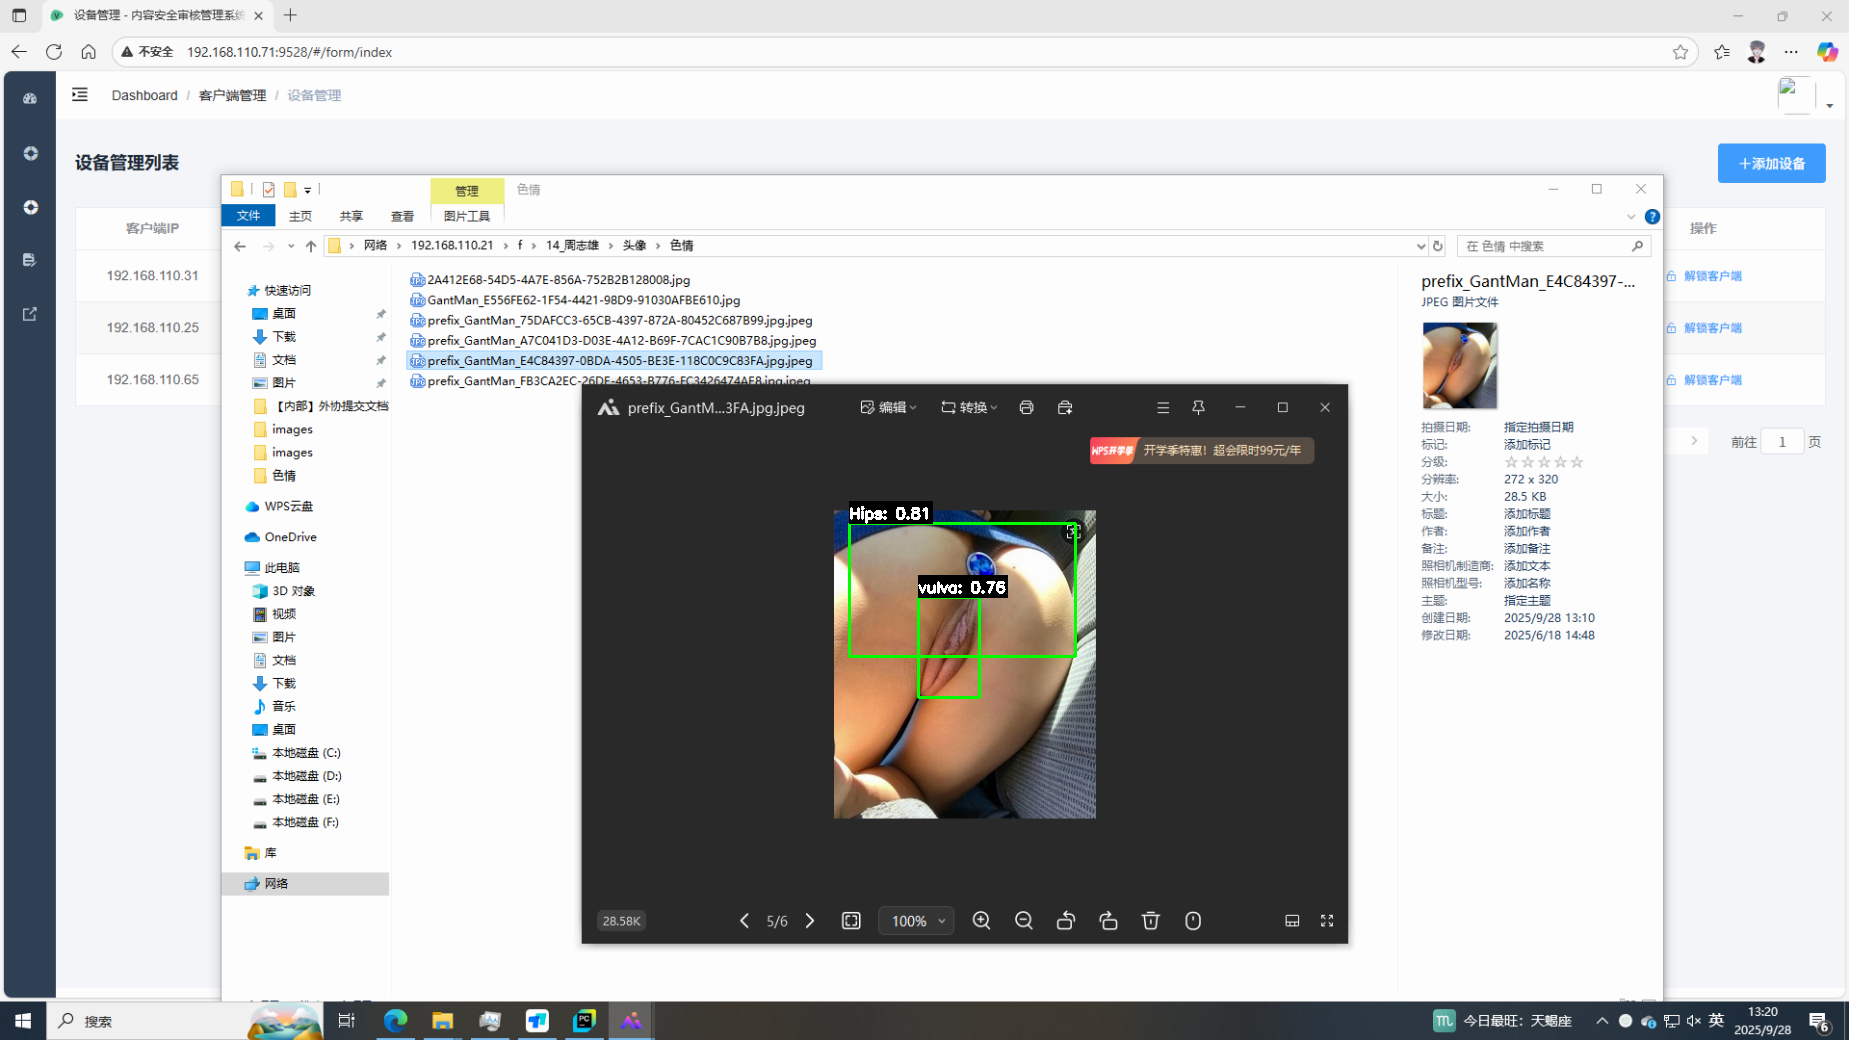Open the viewer's hamburger menu icon
This screenshot has height=1040, width=1849.
pos(1162,408)
